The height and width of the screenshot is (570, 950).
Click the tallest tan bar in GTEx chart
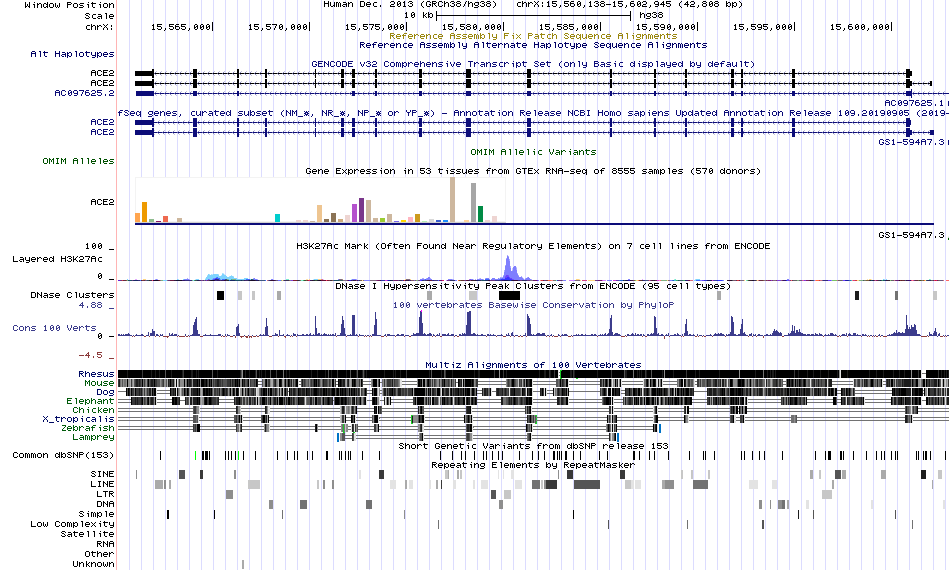[453, 199]
